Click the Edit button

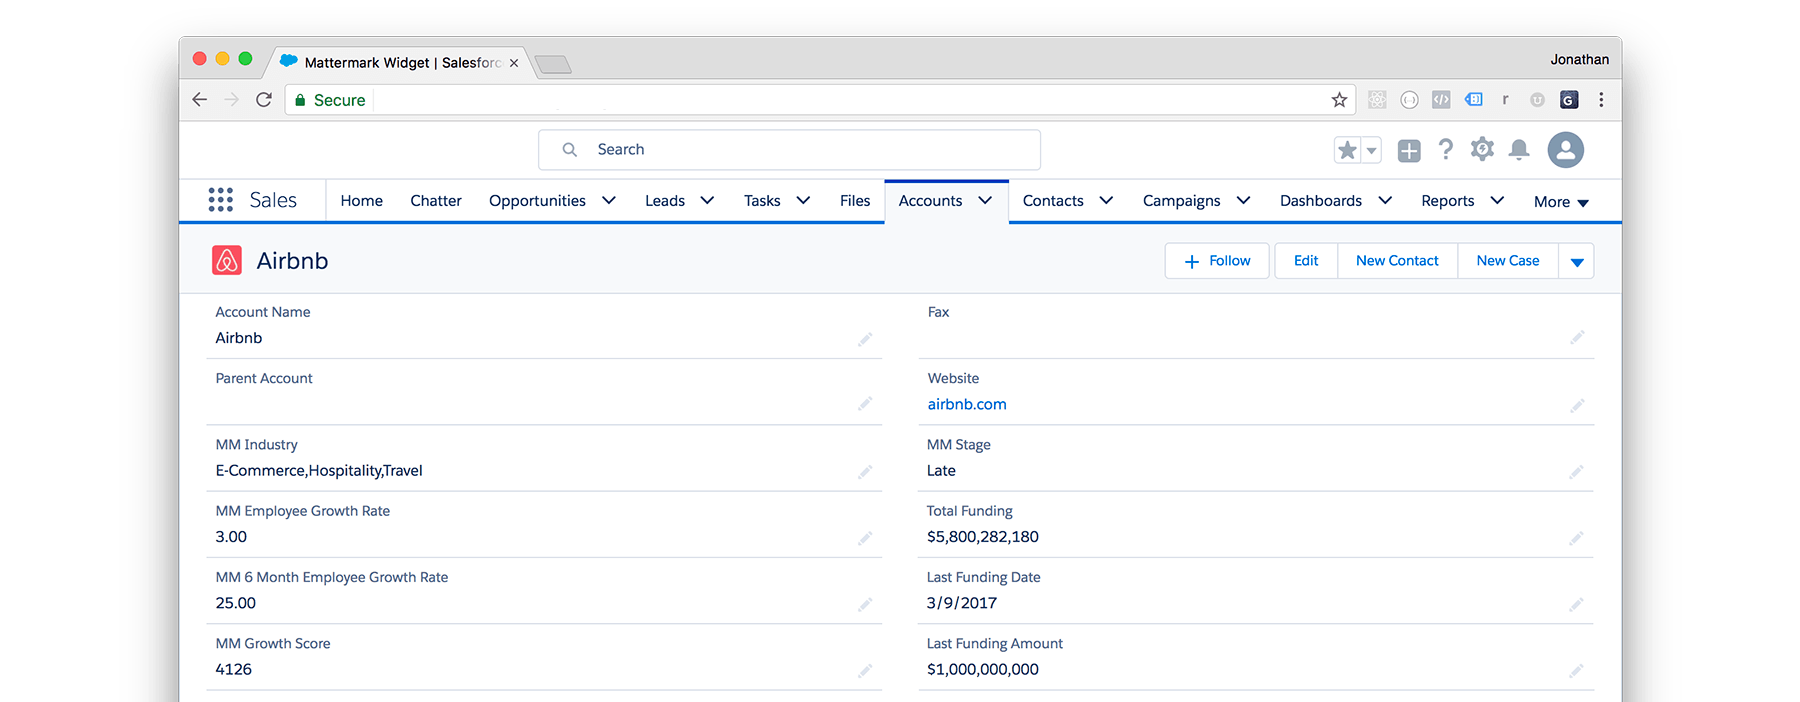click(1306, 261)
